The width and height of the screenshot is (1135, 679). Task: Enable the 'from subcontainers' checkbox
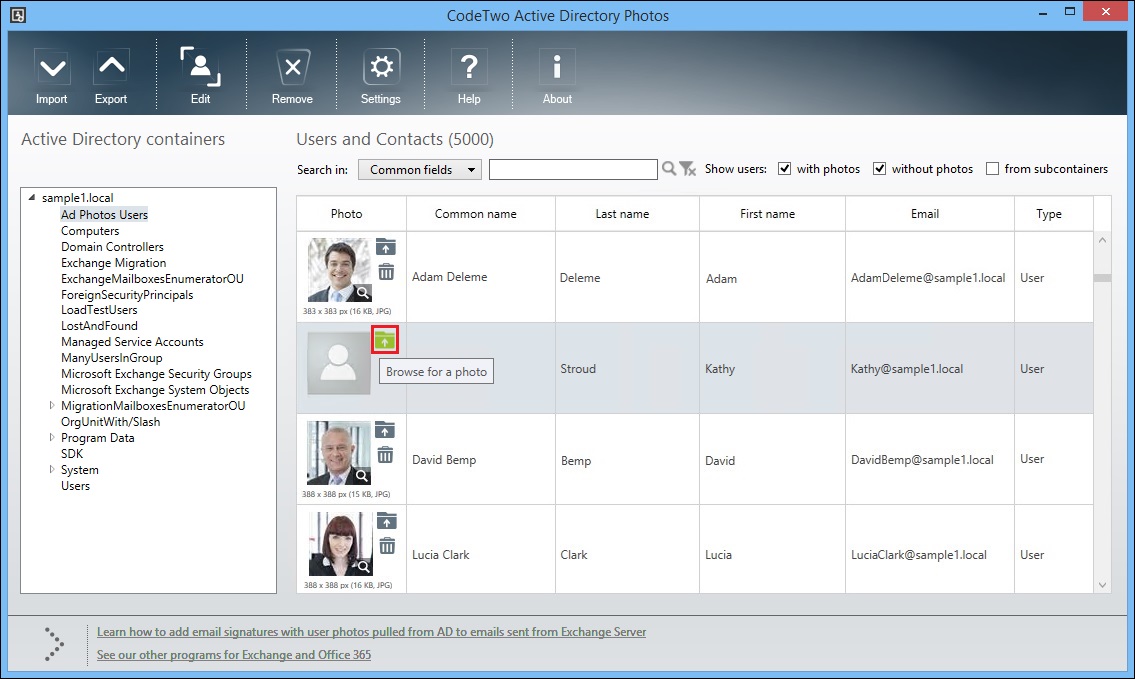click(x=992, y=169)
